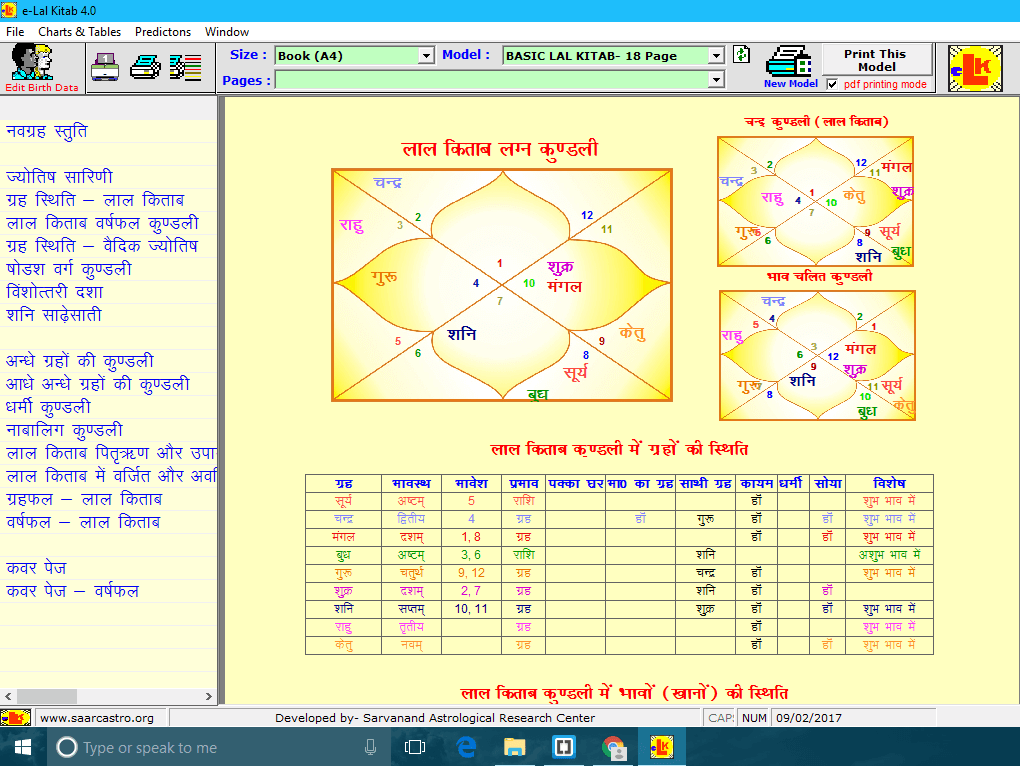Click the लाल किताब लग्न कुण्डली chart
Screen dimensions: 1020x766
click(502, 285)
